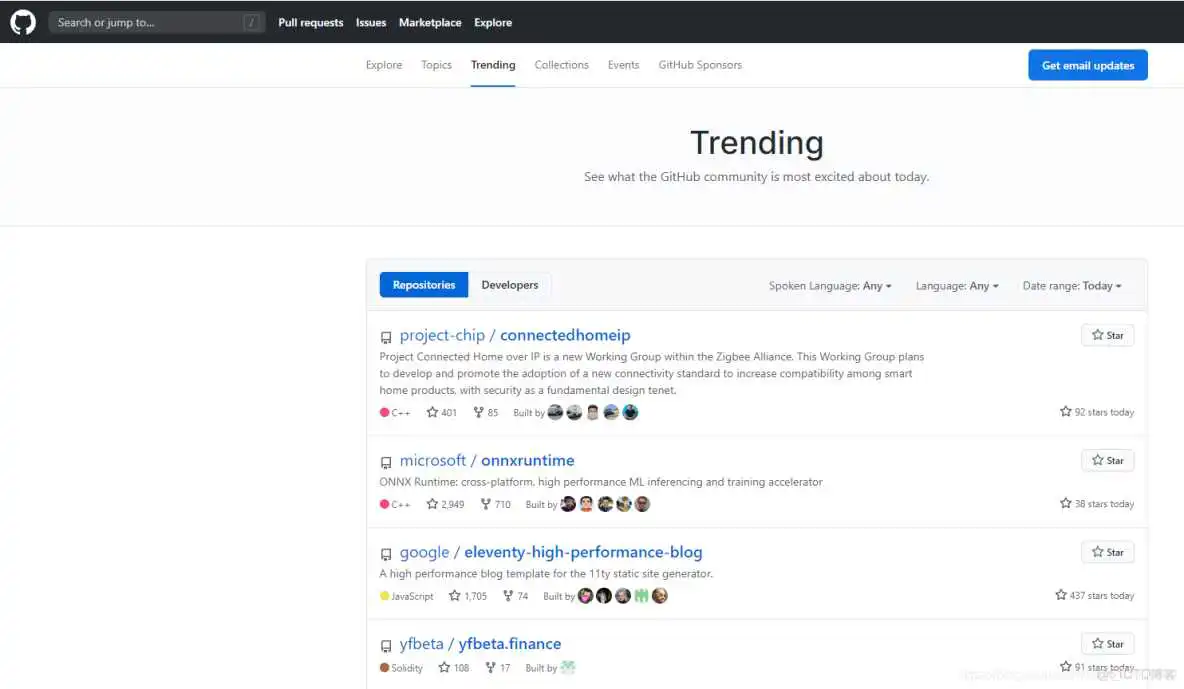1184x689 pixels.
Task: Click the slash shortcut key in search
Action: [x=252, y=23]
